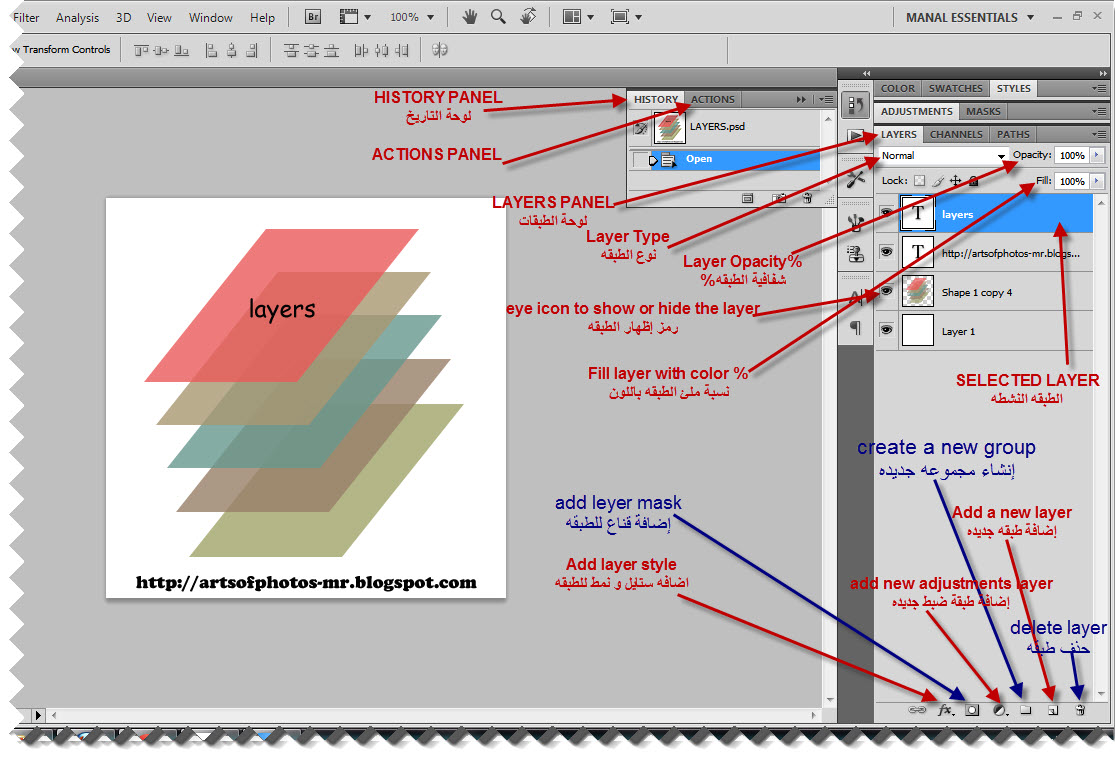Screen dimensions: 1115x765
Task: Click the Shape 1 copy 4 layer thumbnail
Action: [917, 291]
